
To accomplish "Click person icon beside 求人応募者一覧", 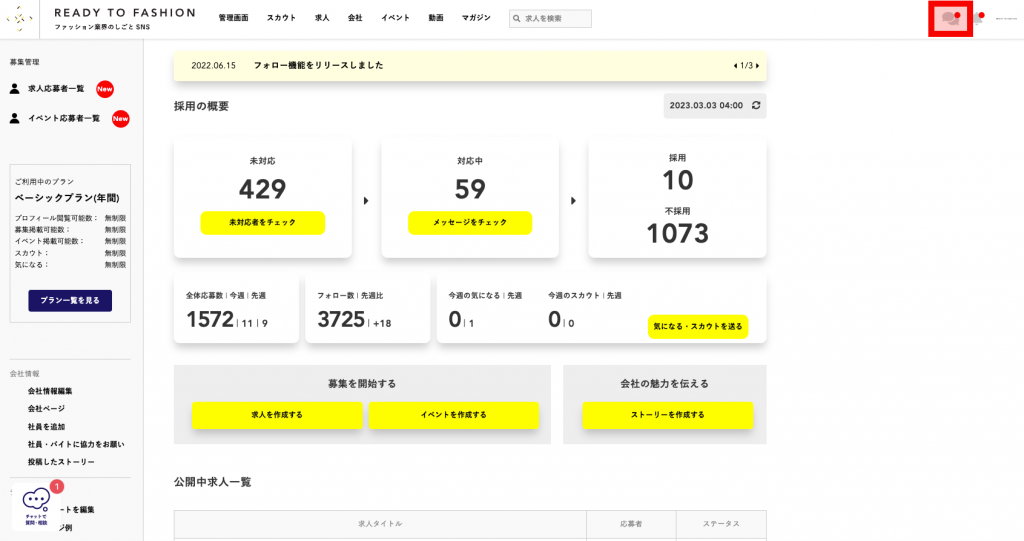I will (15, 89).
